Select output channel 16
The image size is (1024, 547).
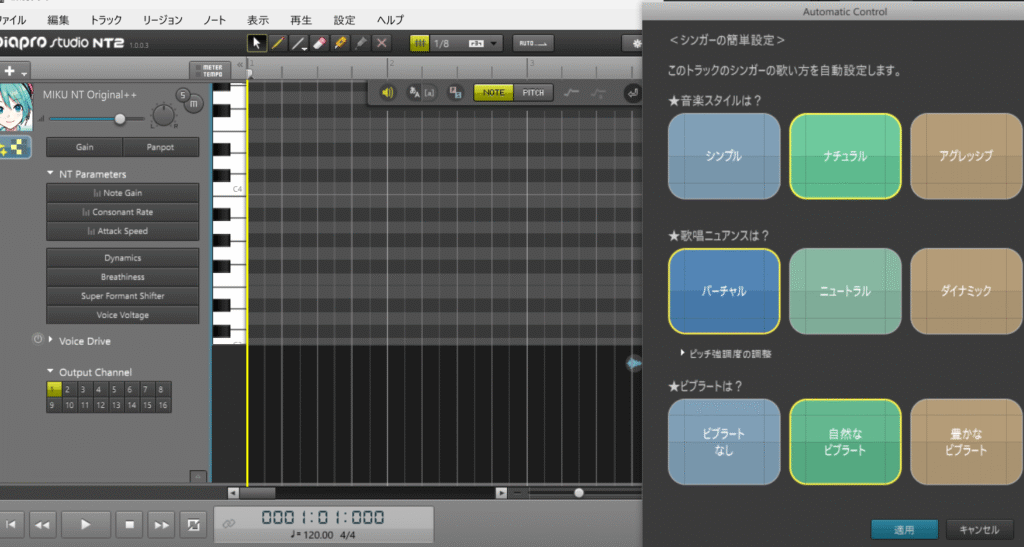(163, 405)
